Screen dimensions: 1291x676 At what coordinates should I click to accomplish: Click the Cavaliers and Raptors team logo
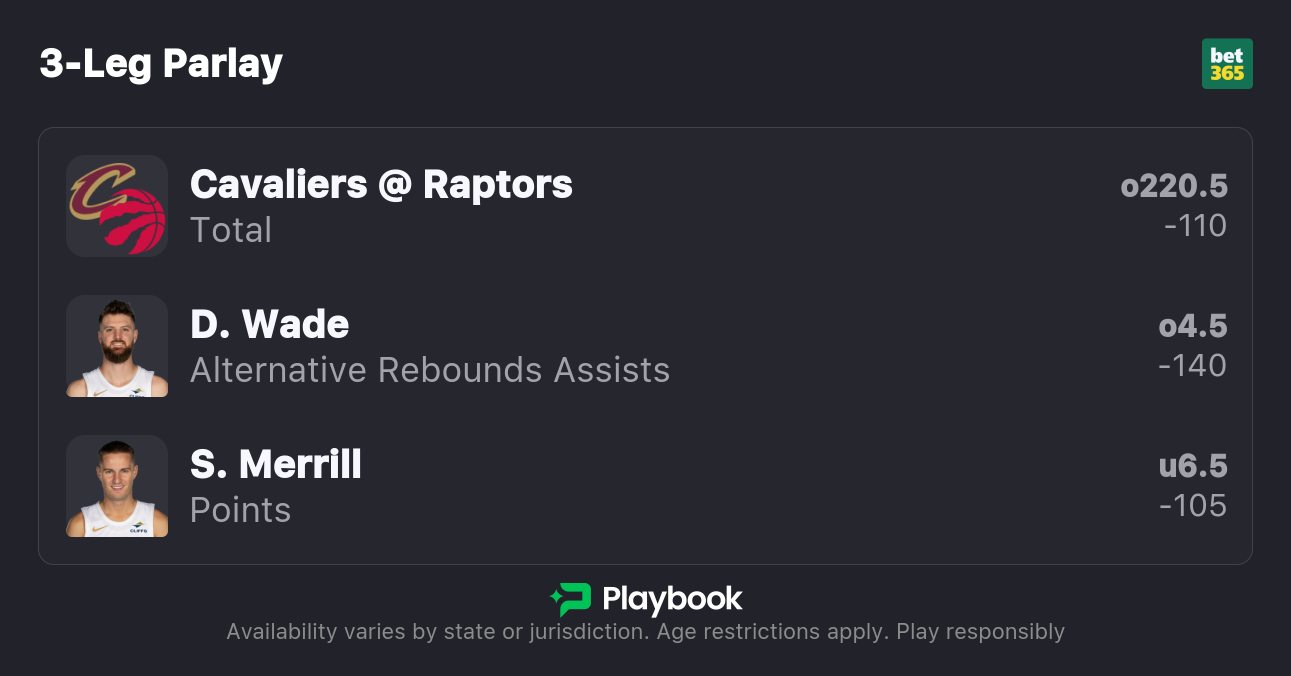click(x=117, y=206)
